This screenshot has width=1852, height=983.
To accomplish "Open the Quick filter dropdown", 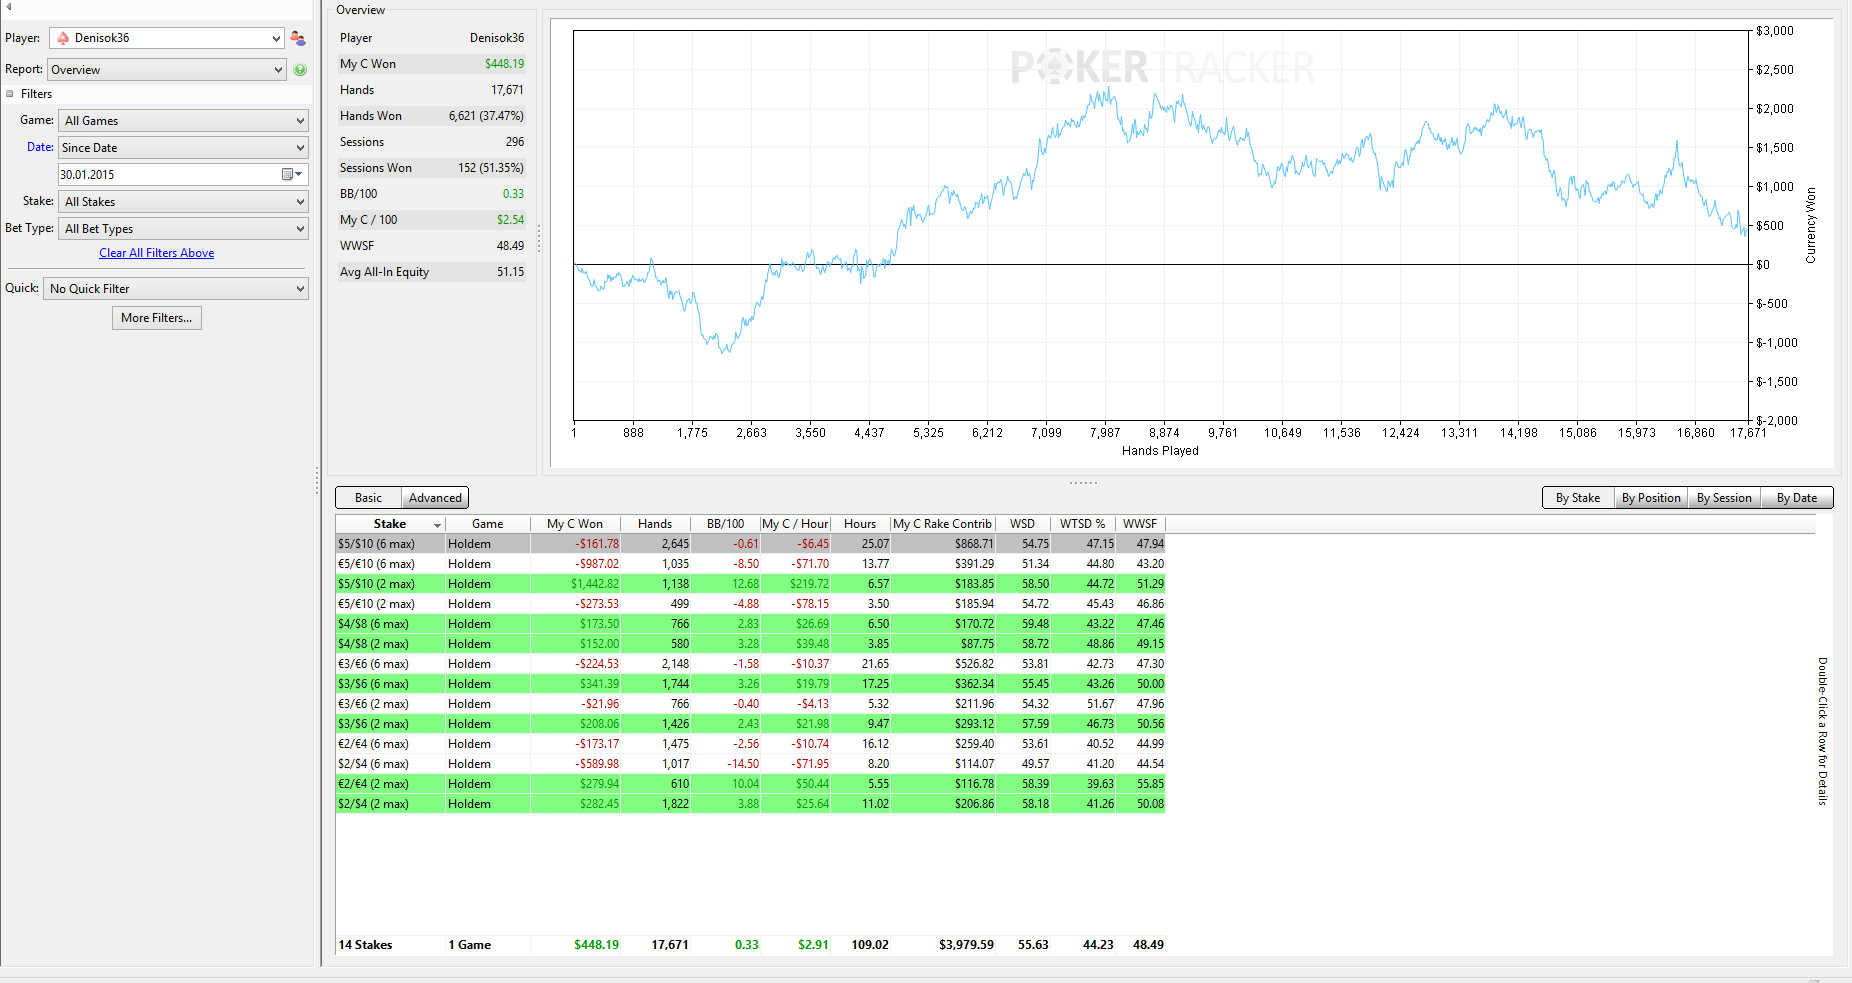I will 176,289.
